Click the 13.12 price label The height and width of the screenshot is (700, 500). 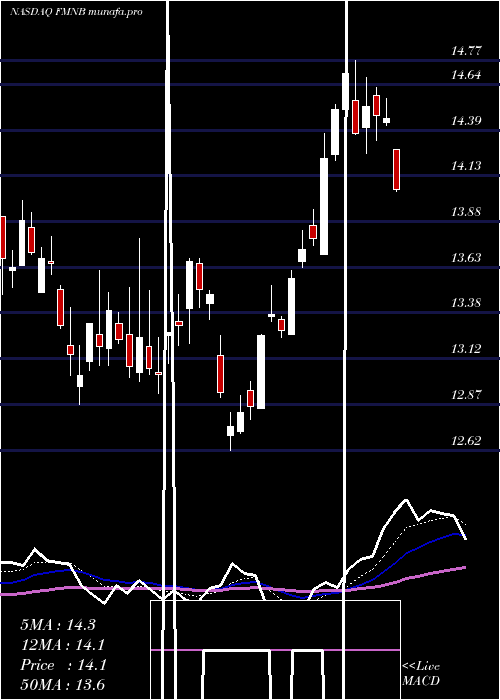pyautogui.click(x=466, y=349)
